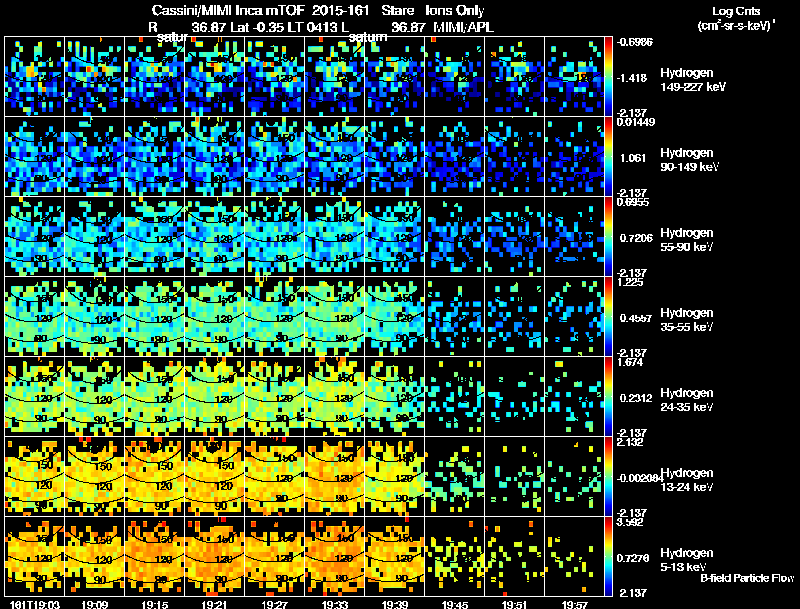This screenshot has width=800, height=609.
Task: Click the title text 'Cassini/MIMI Inca mTOF'
Action: pos(228,10)
